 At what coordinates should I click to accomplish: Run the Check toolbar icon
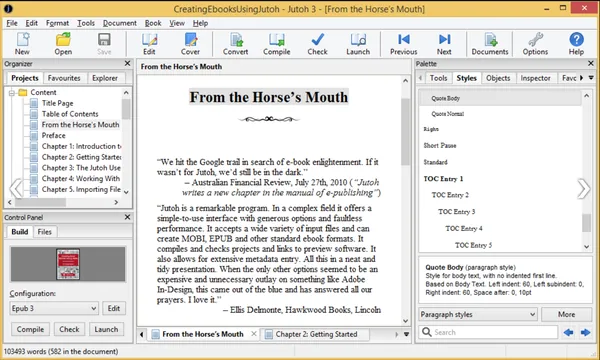click(317, 44)
